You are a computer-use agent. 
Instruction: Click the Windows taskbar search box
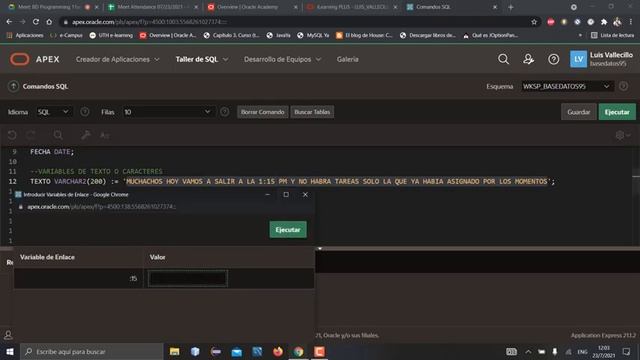91,351
